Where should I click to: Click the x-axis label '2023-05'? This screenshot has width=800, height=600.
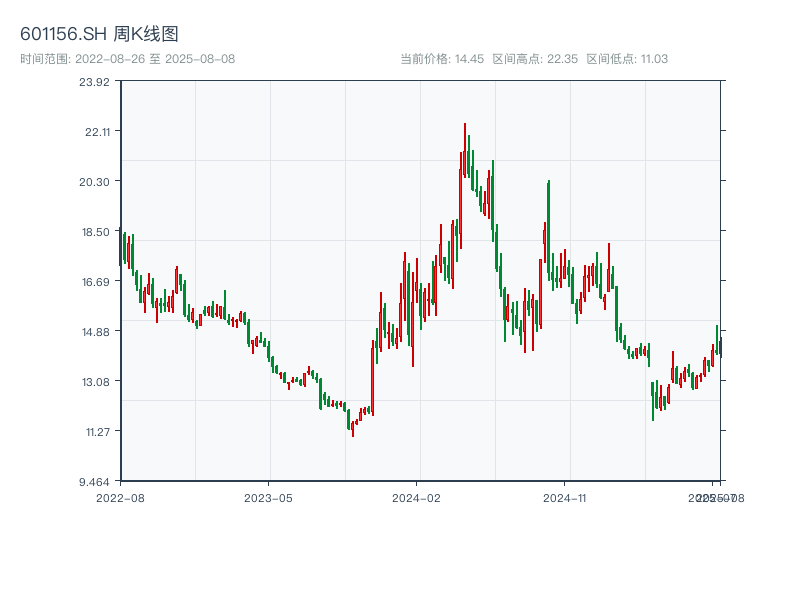click(x=268, y=498)
